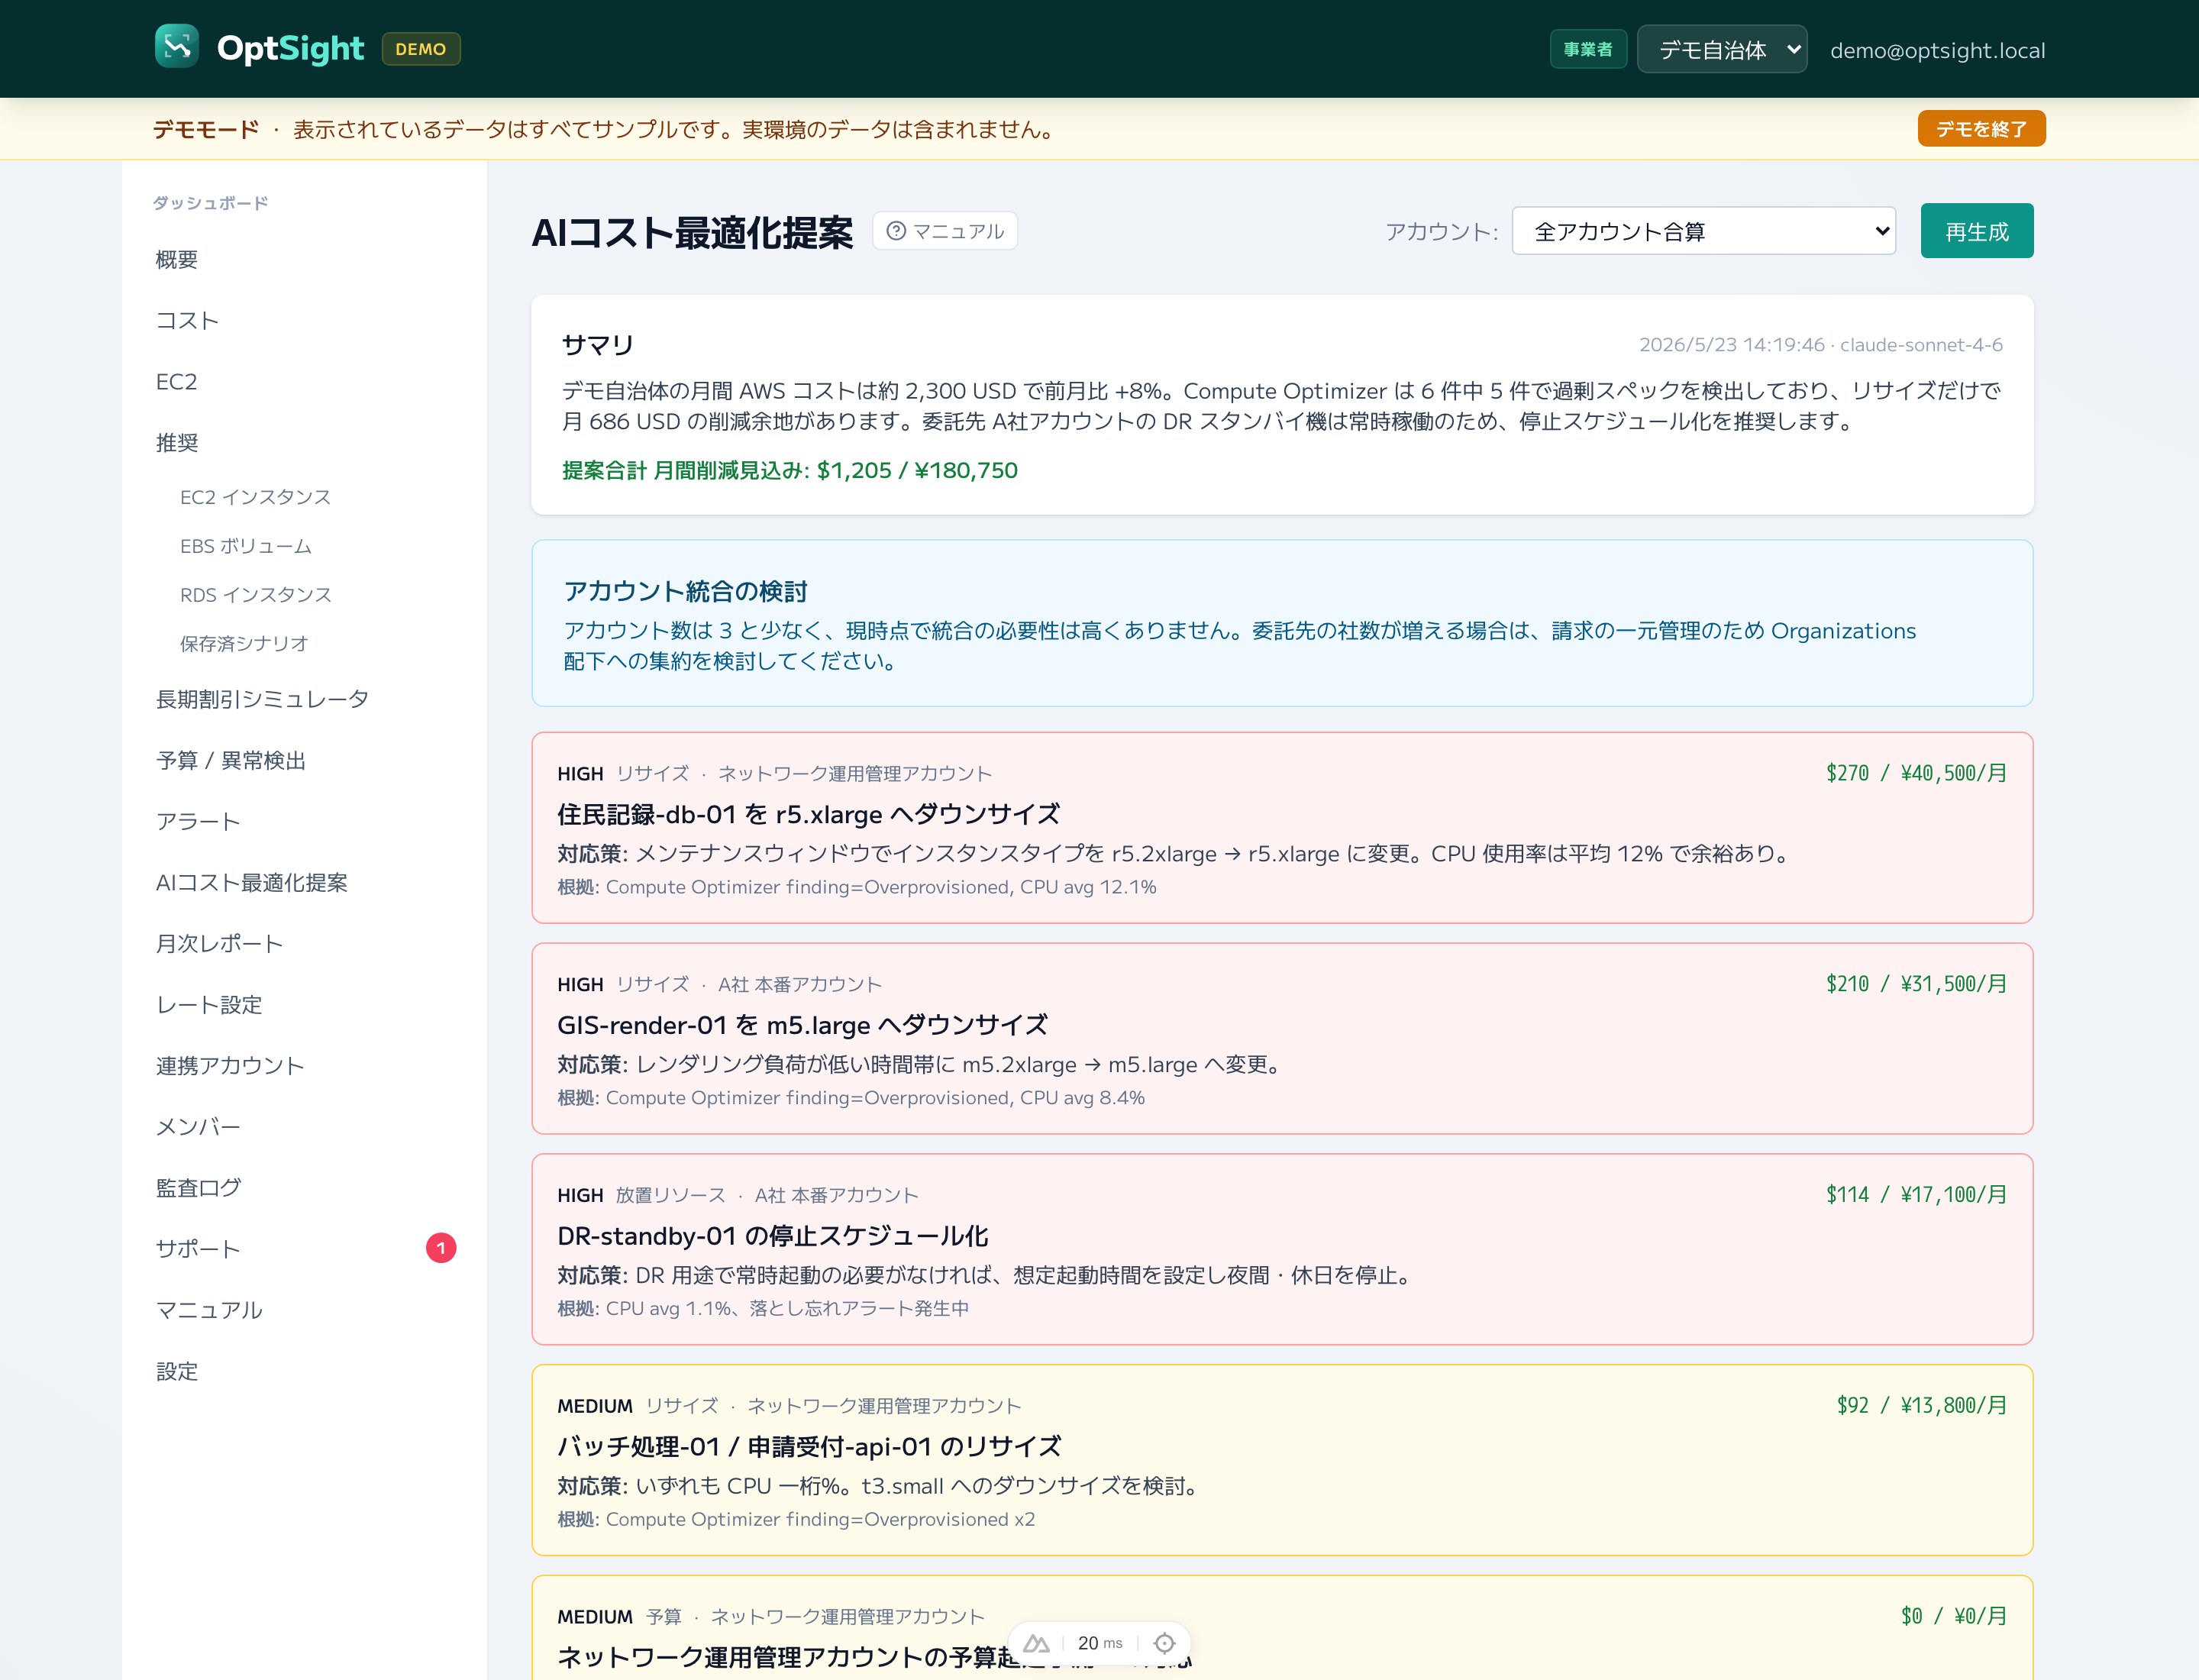Click the AIコスト最適化提案 page heading

coord(692,232)
